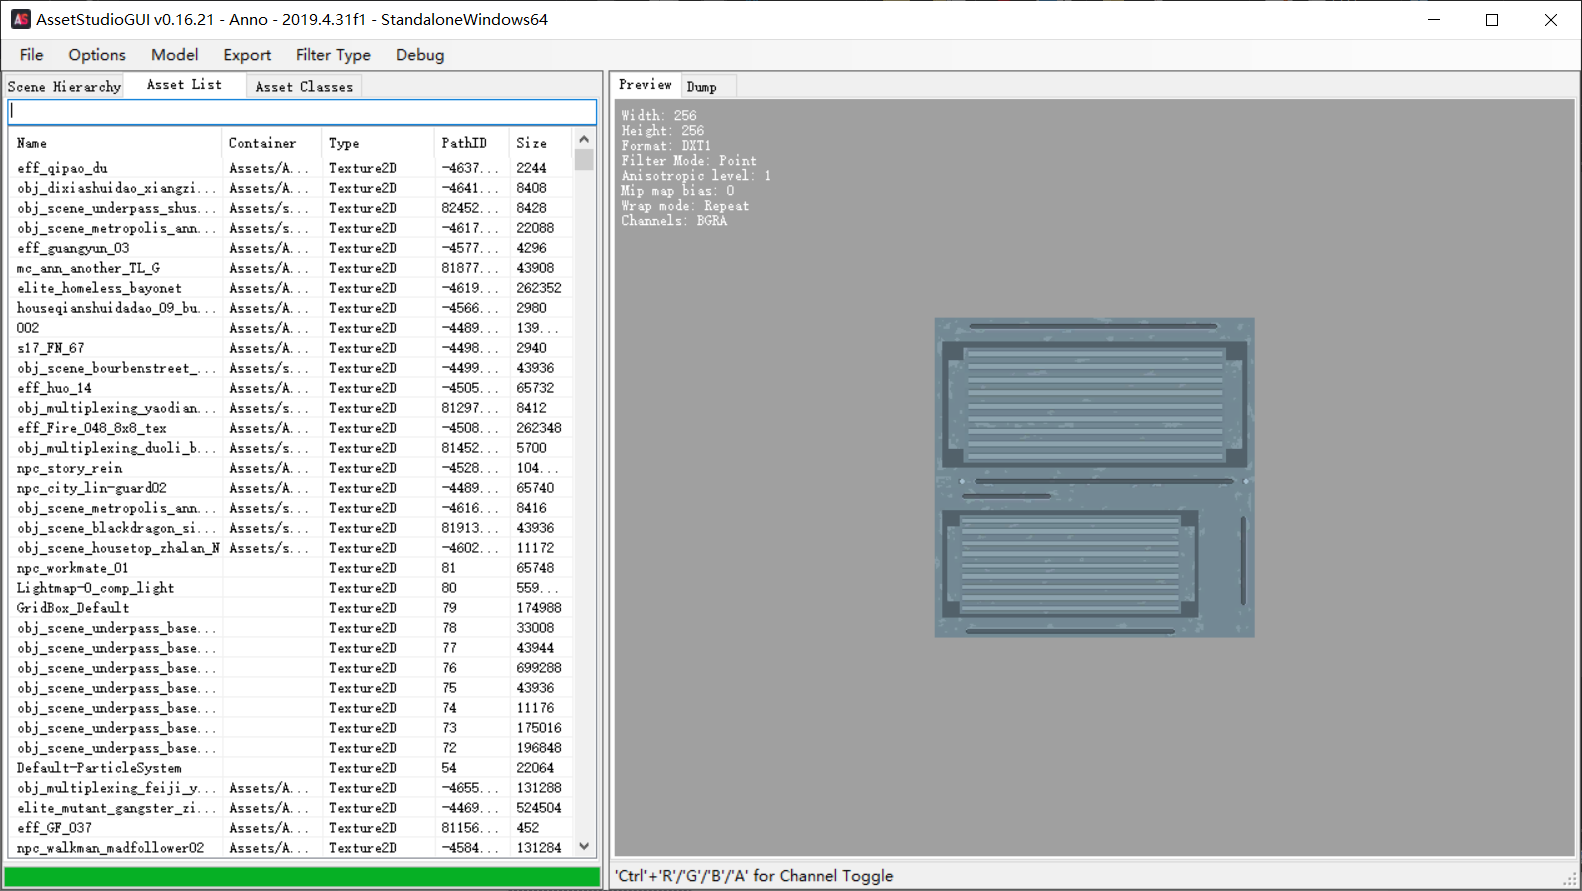Viewport: 1582px width, 891px height.
Task: Open the Model menu
Action: pyautogui.click(x=174, y=55)
